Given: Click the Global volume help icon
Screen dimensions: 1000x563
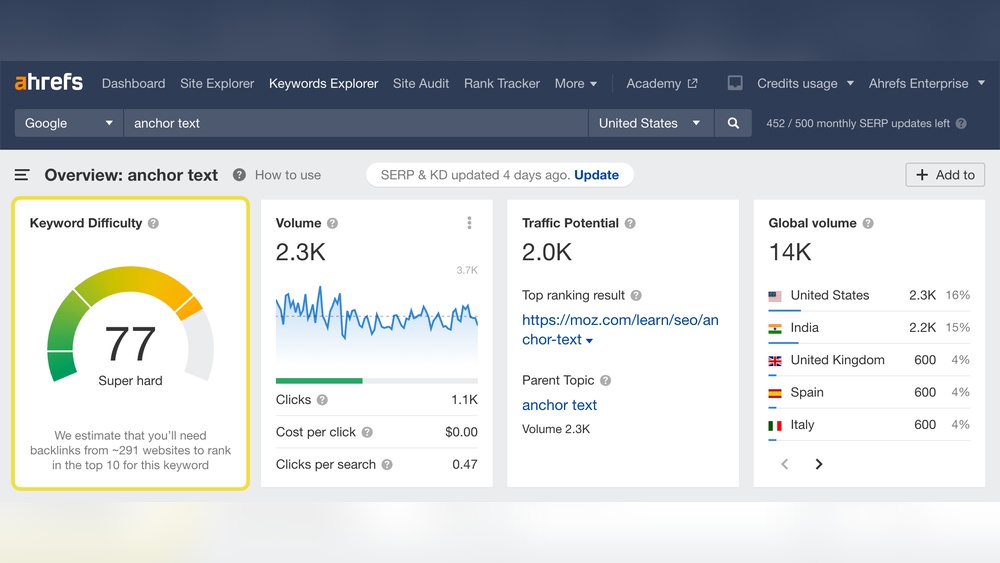Looking at the screenshot, I should pyautogui.click(x=868, y=223).
